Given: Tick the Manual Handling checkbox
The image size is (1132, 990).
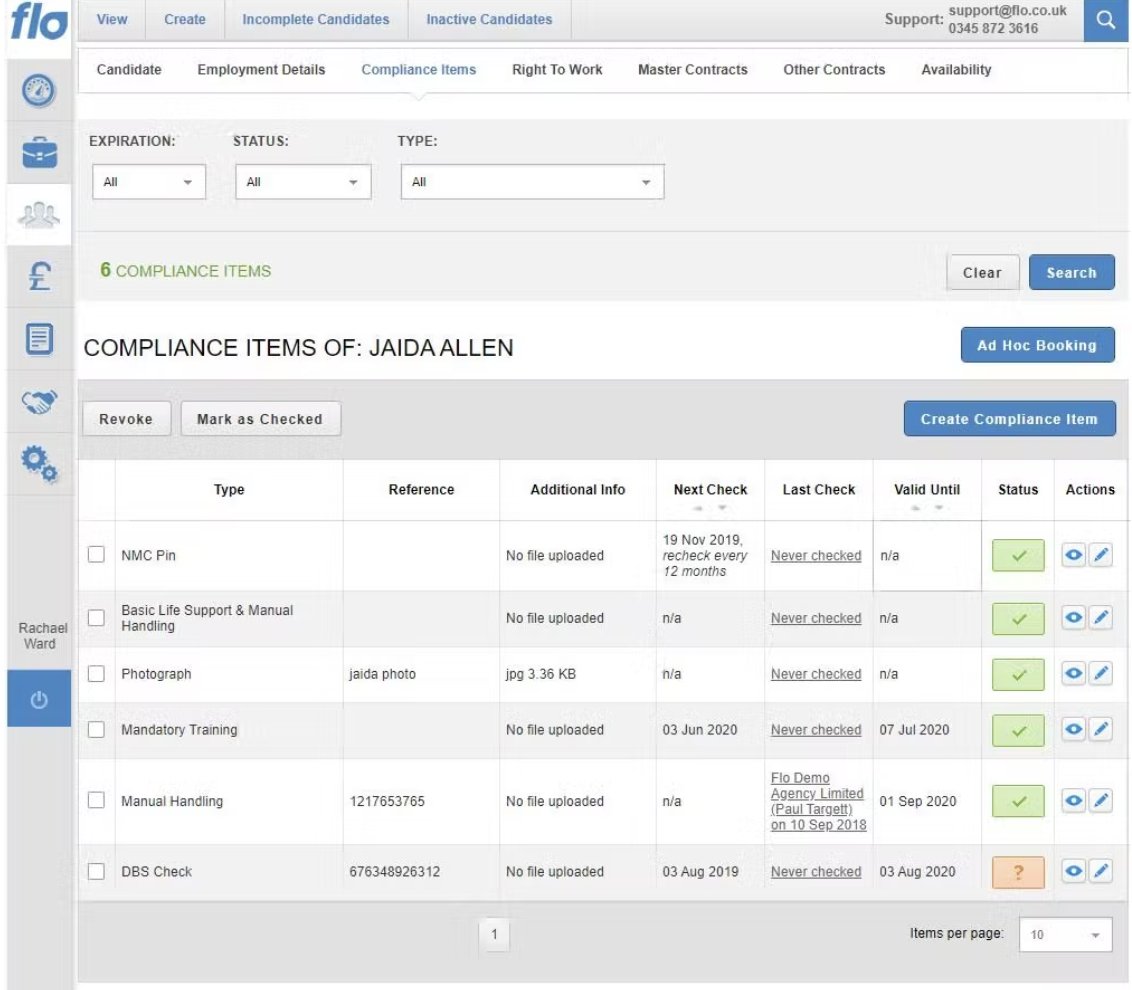Looking at the screenshot, I should pyautogui.click(x=96, y=800).
